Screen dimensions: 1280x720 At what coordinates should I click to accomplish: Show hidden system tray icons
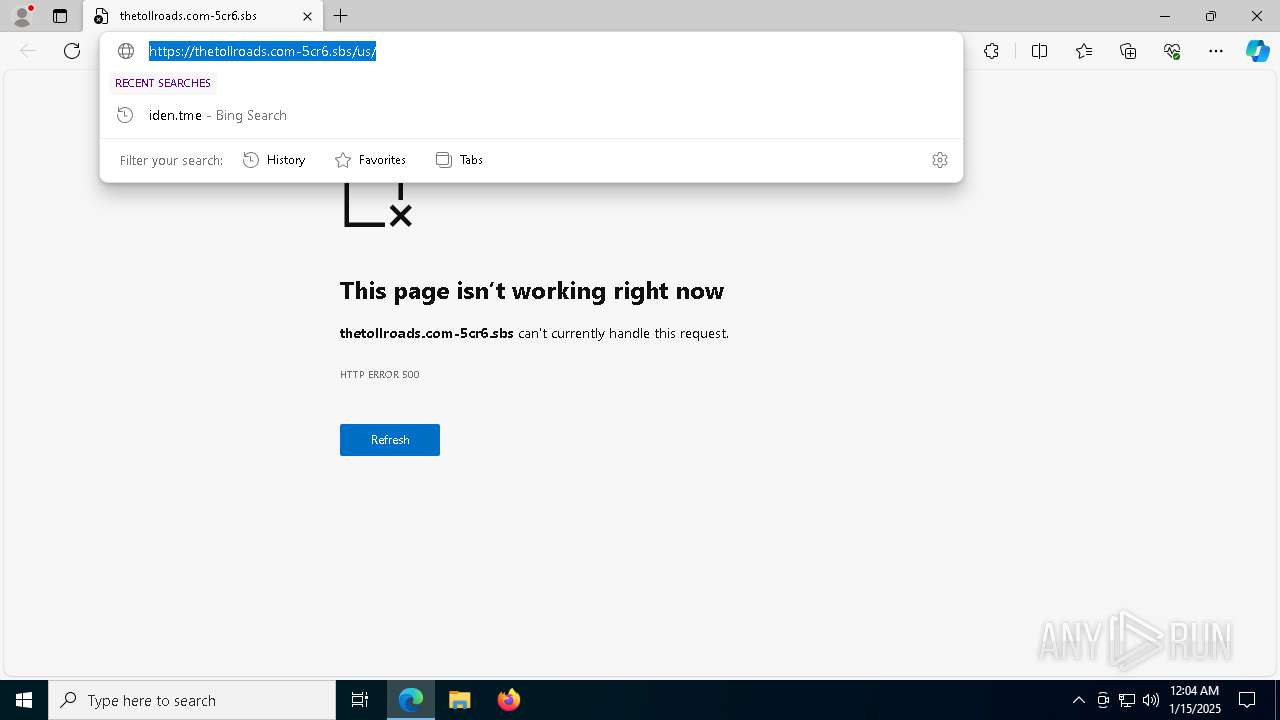click(x=1078, y=700)
